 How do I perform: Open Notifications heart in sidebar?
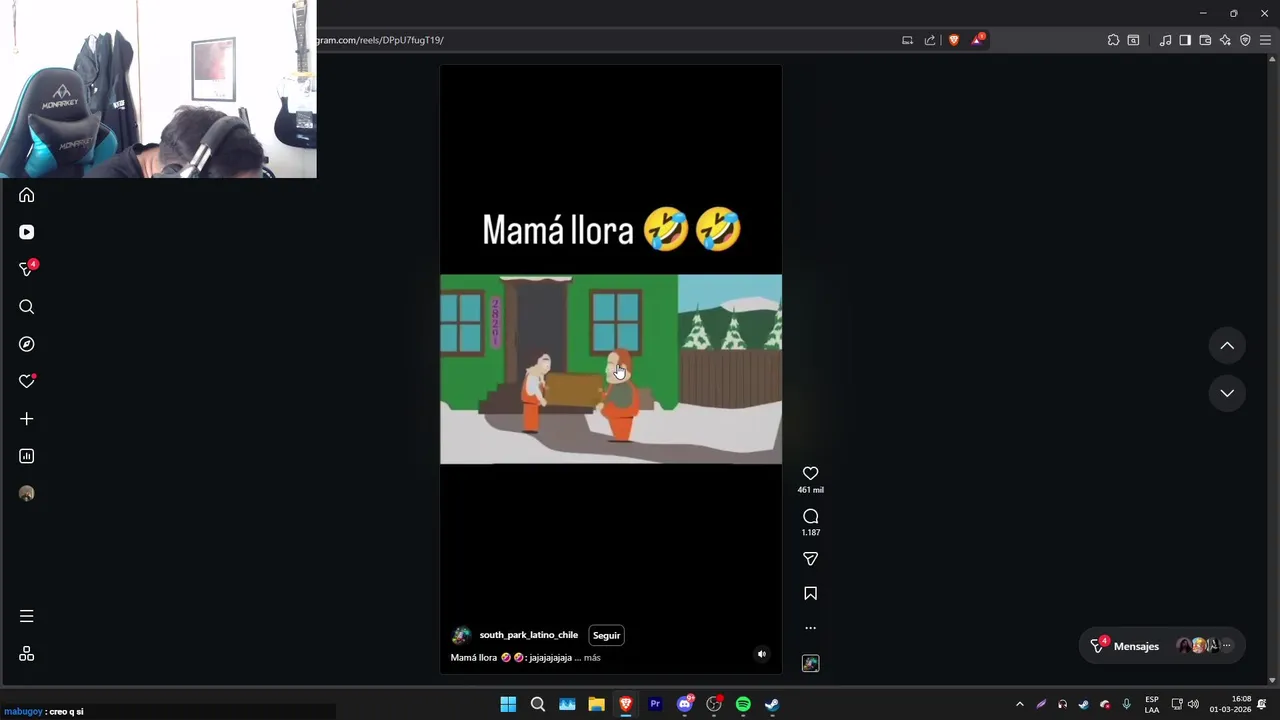click(27, 381)
